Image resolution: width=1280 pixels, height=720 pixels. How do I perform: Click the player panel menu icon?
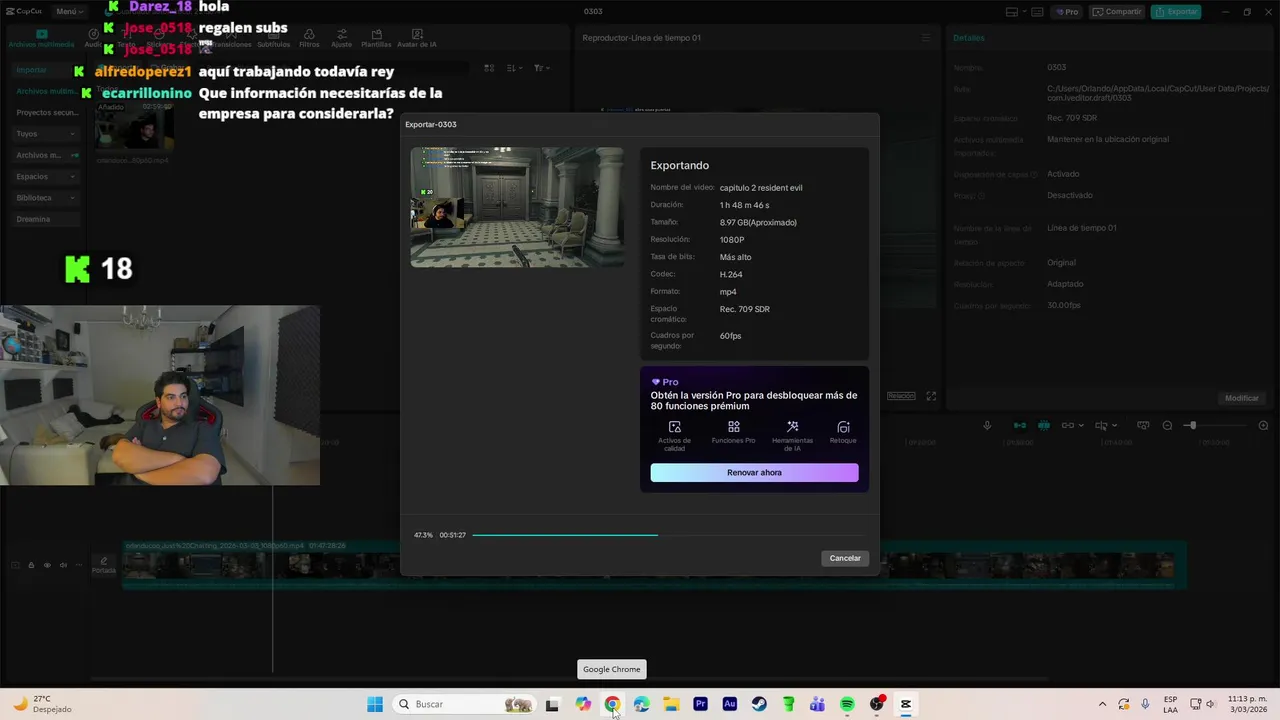click(926, 38)
